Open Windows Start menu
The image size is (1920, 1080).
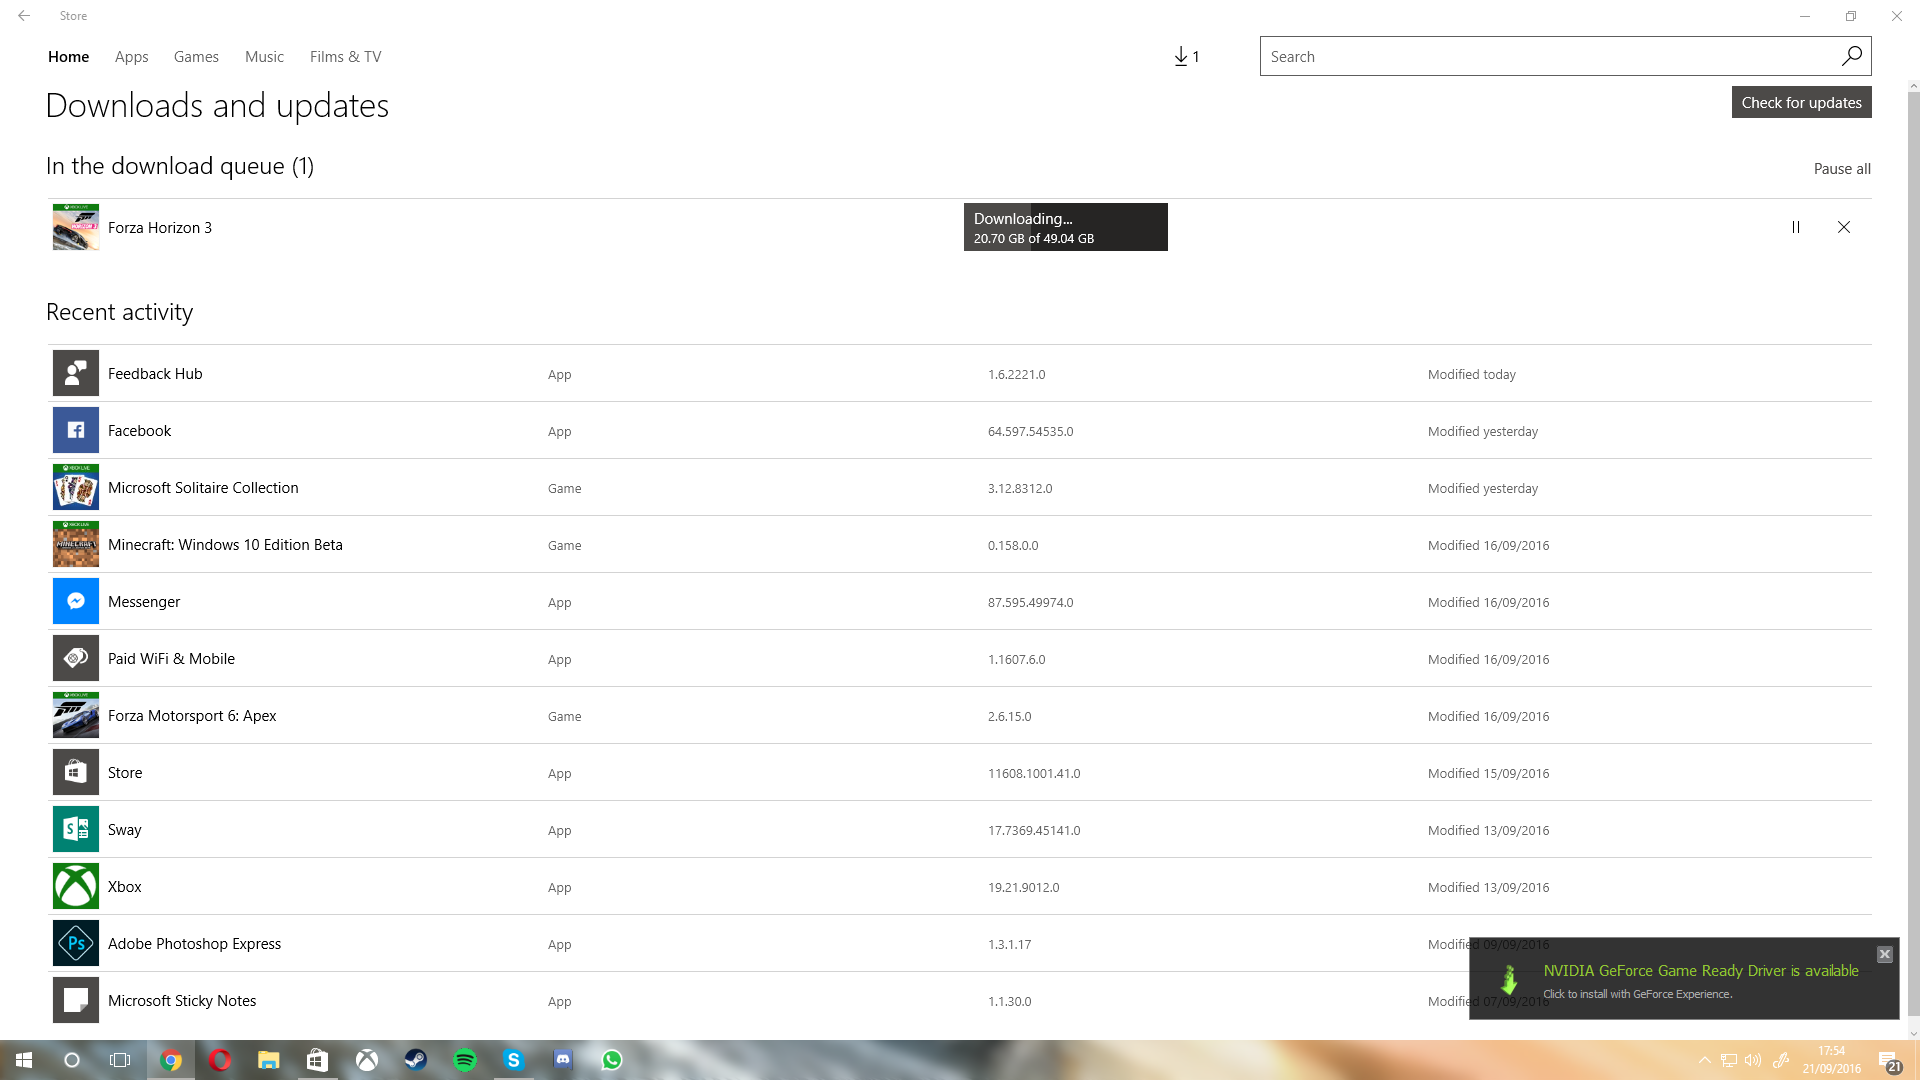coord(24,1060)
